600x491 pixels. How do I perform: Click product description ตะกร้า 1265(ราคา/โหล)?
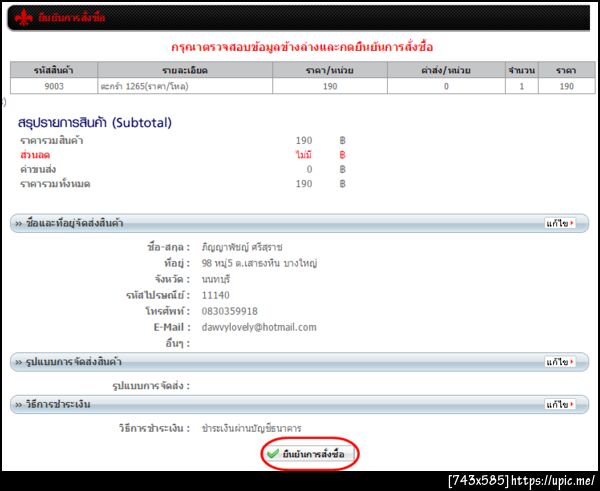click(x=144, y=86)
